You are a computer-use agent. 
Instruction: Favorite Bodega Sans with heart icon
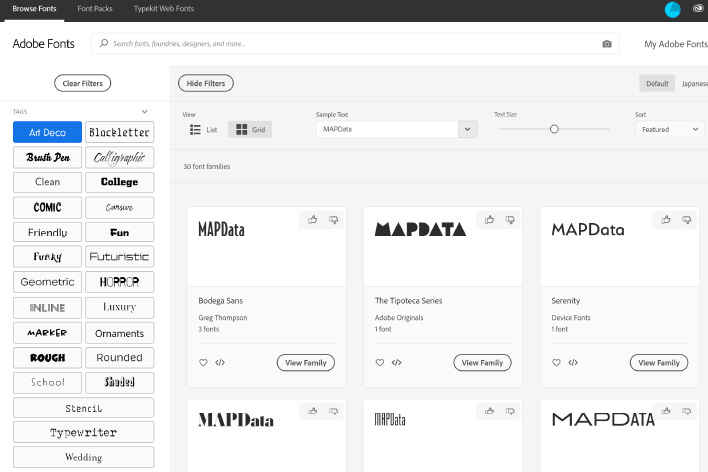203,362
